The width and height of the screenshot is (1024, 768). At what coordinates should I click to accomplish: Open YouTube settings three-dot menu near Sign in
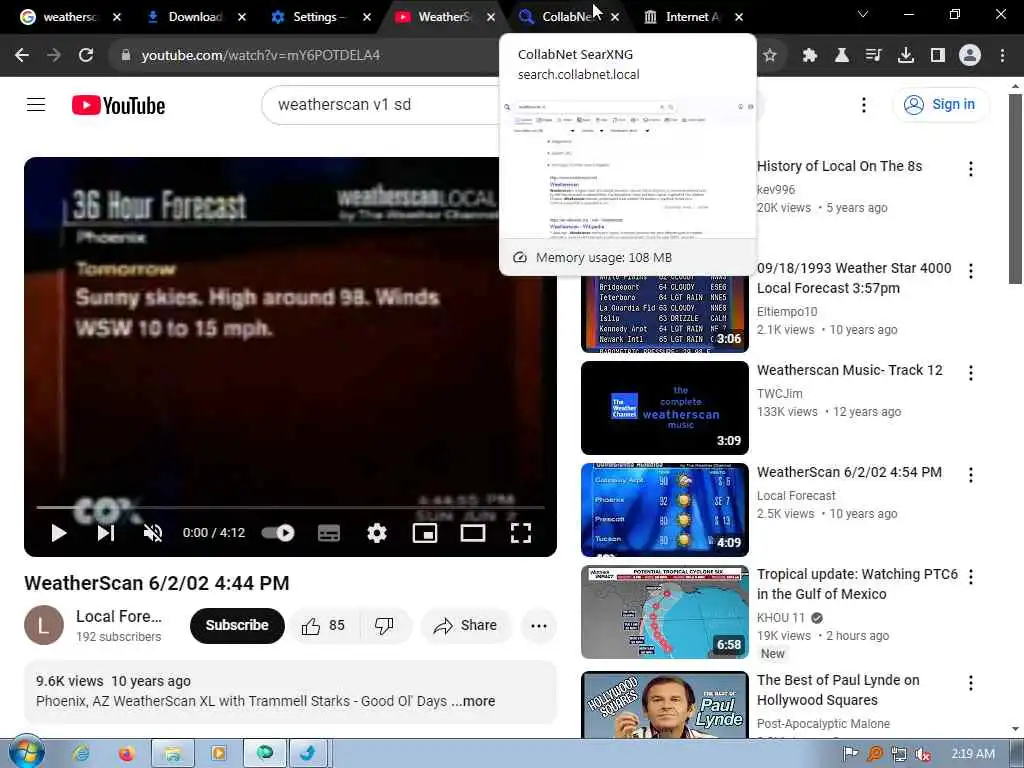863,104
